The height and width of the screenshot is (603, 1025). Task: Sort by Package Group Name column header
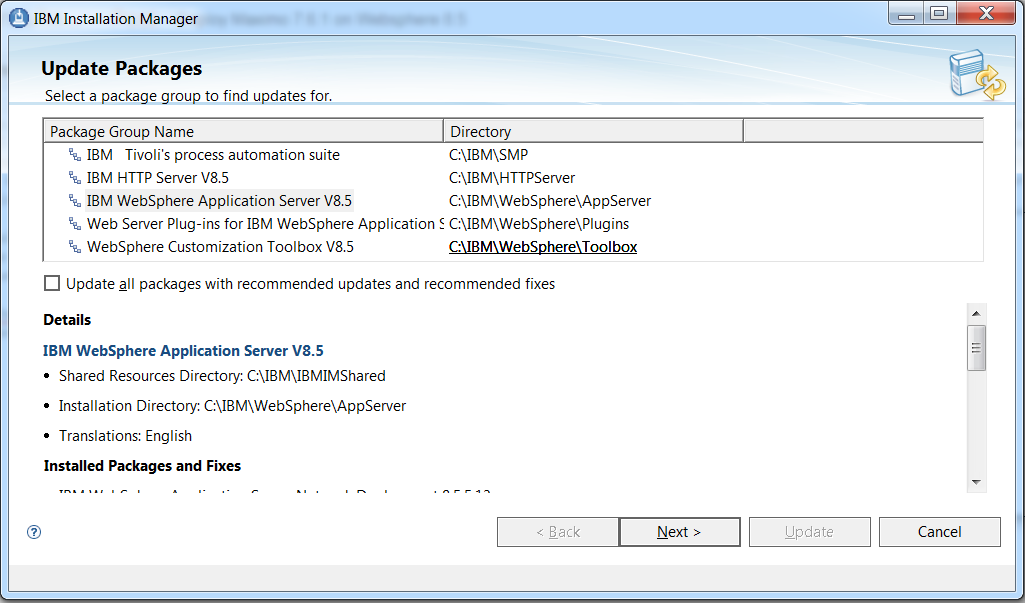pyautogui.click(x=243, y=131)
